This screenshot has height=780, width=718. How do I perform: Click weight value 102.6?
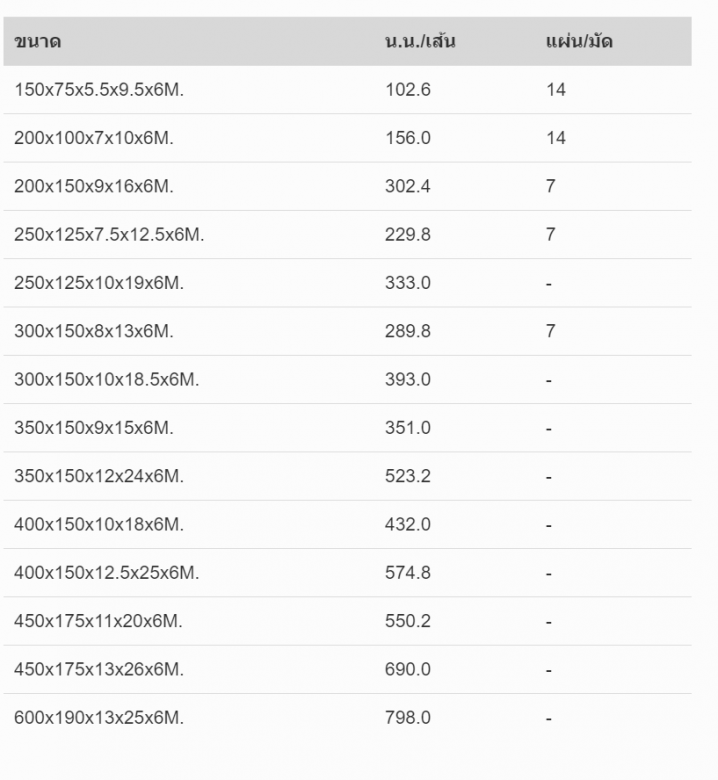(x=408, y=90)
